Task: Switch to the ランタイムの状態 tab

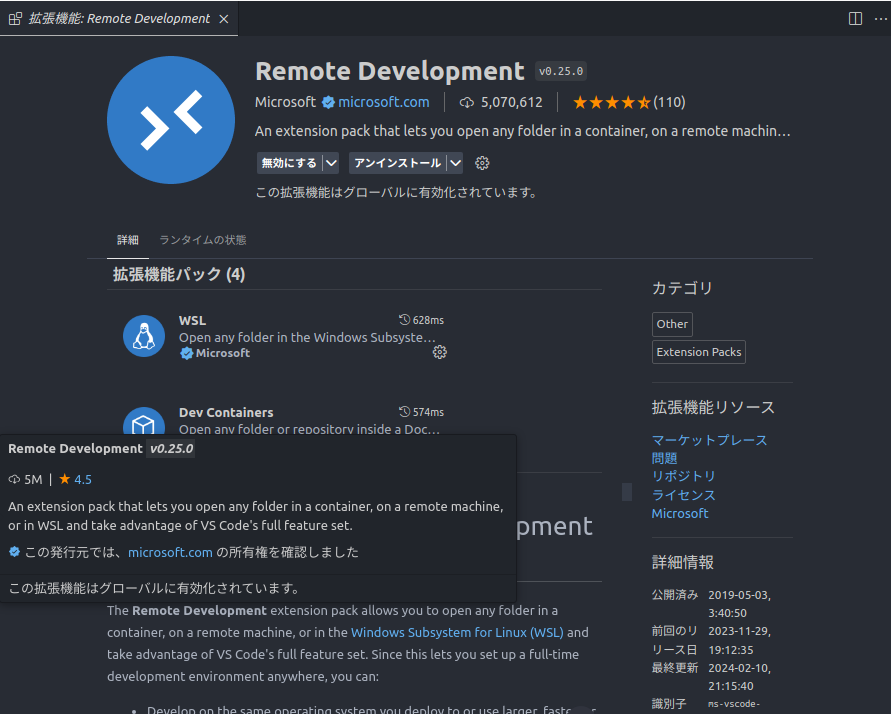Action: (203, 240)
